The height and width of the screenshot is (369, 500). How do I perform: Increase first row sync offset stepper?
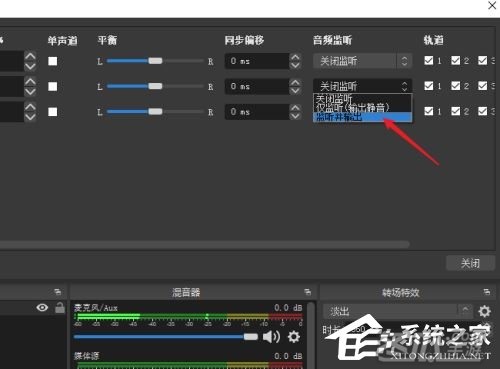coord(295,57)
